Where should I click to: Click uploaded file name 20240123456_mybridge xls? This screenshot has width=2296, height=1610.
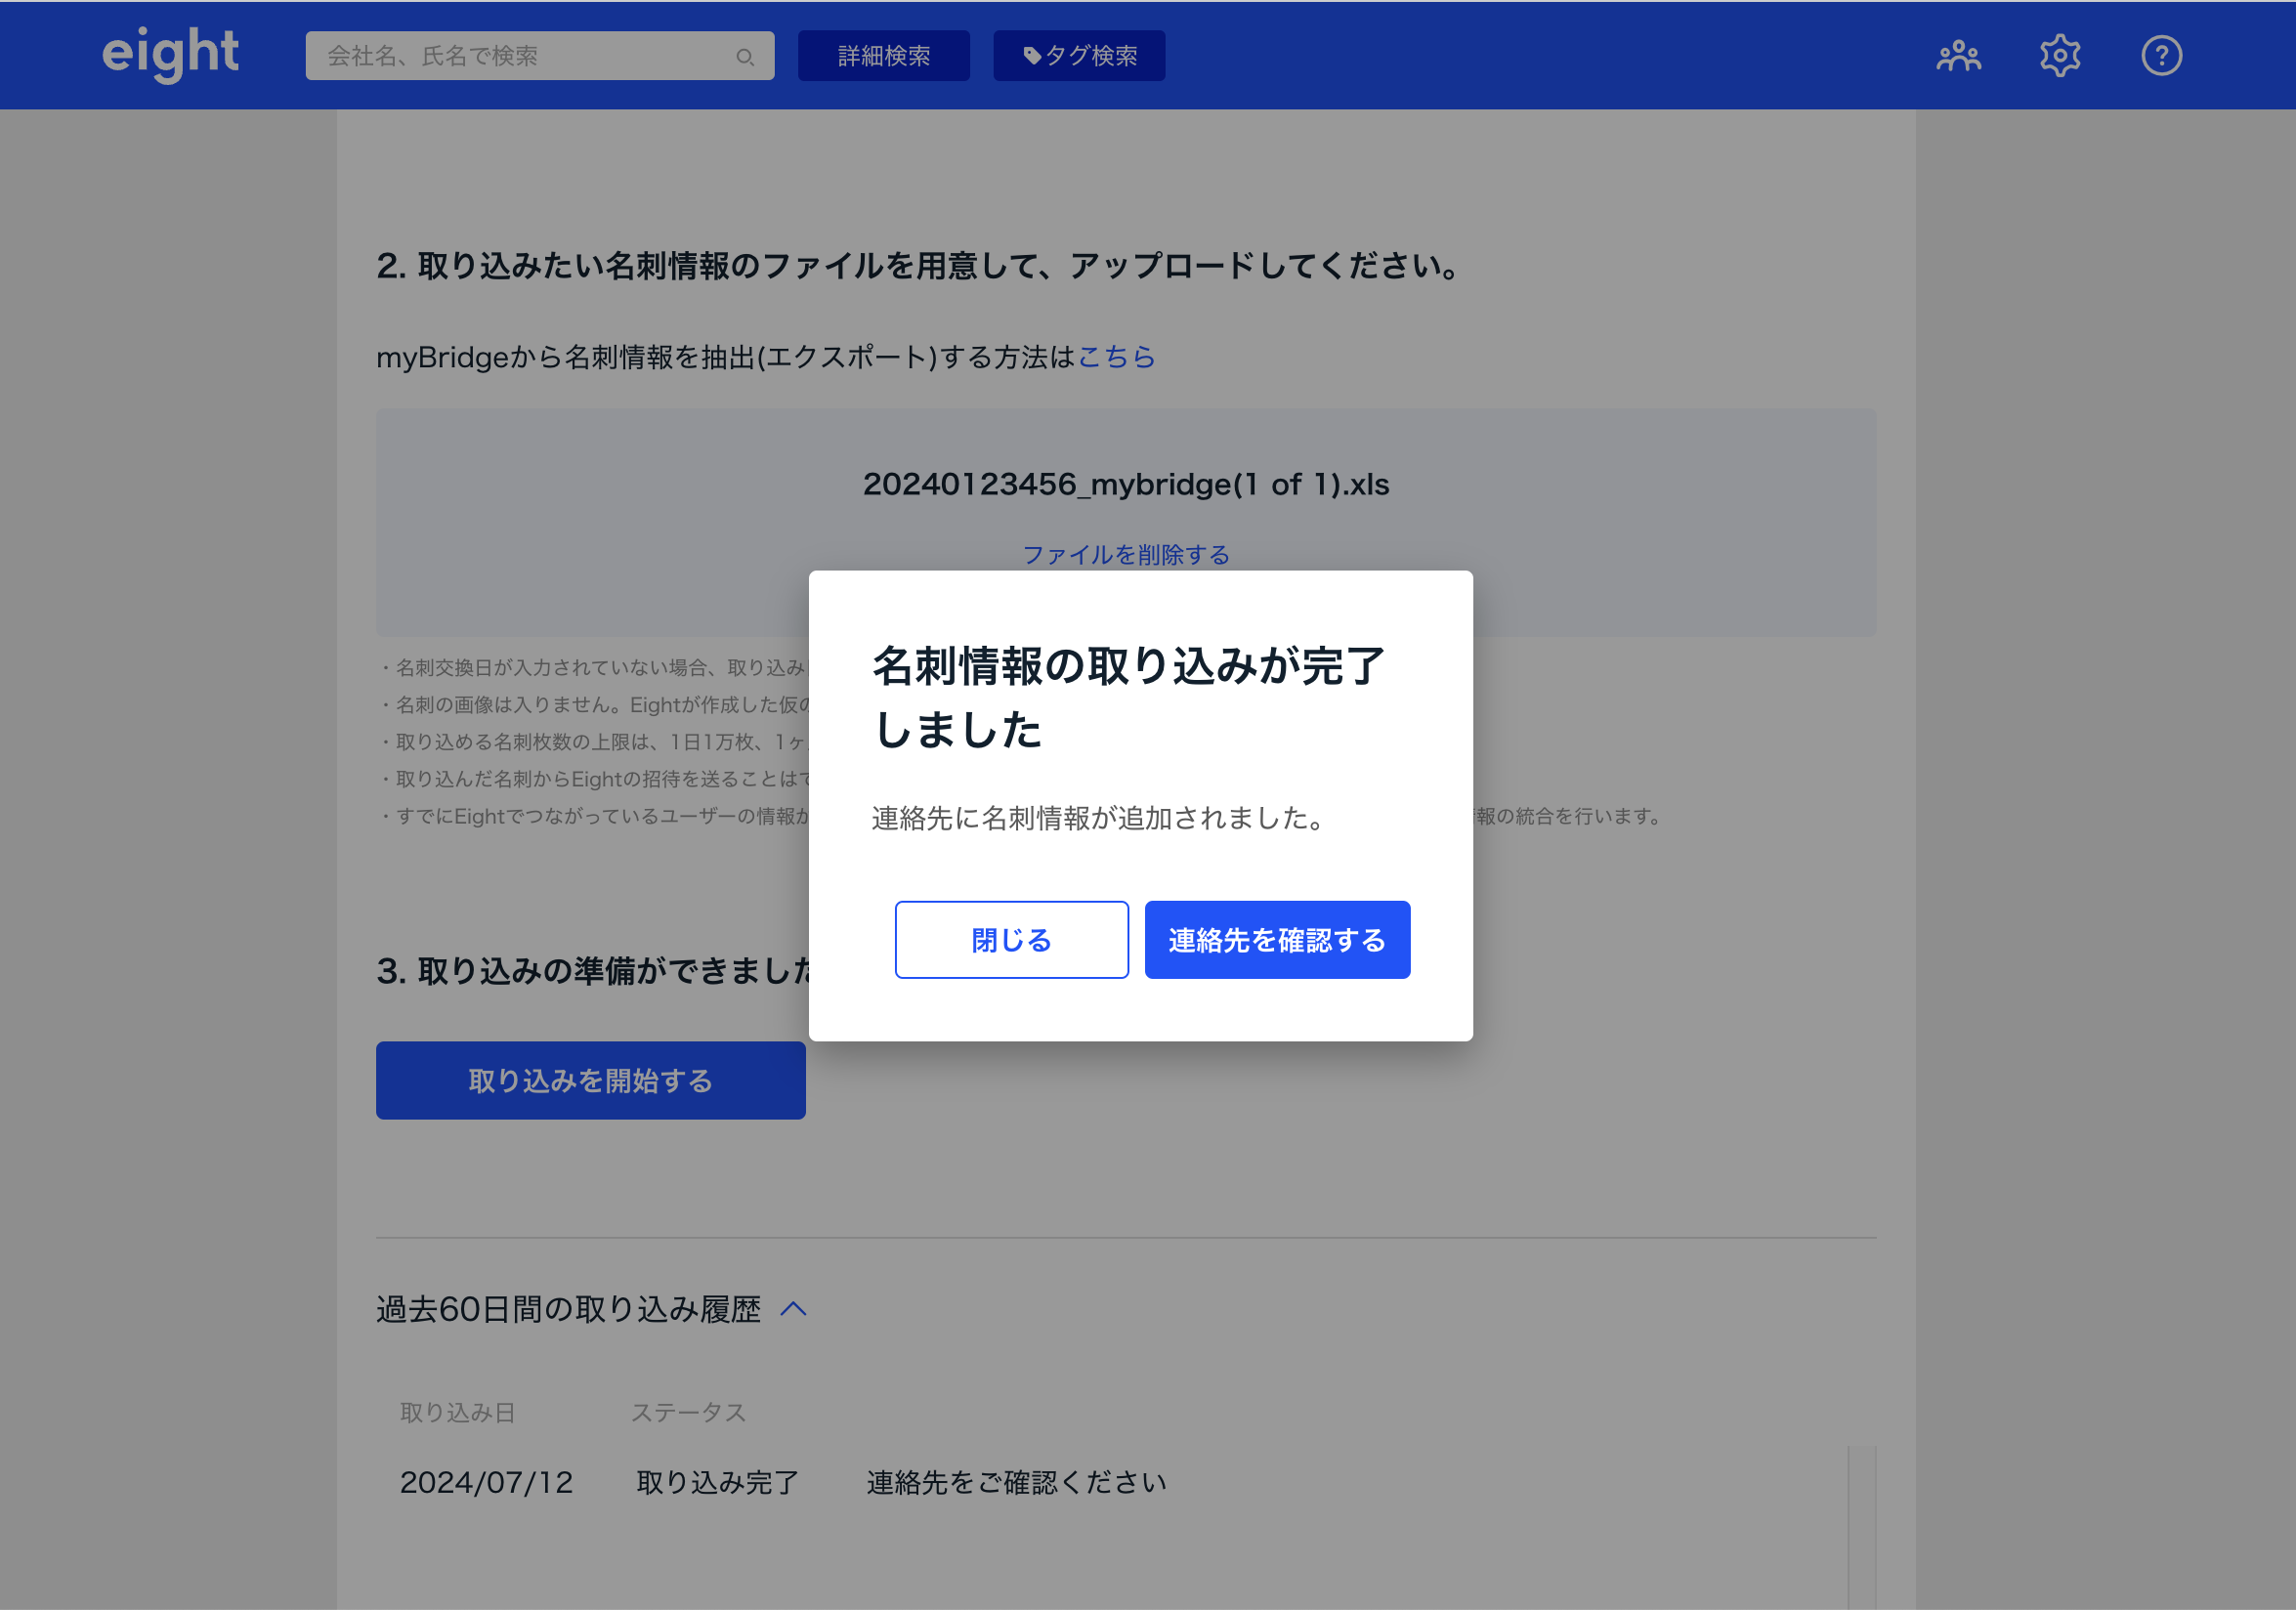pos(1126,485)
